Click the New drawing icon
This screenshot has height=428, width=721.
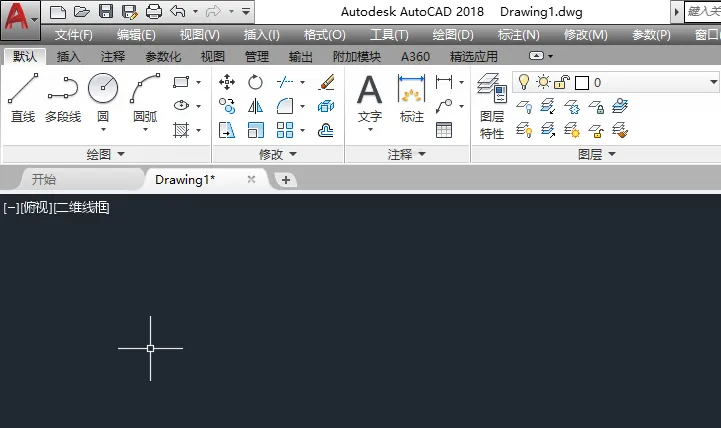tap(57, 12)
